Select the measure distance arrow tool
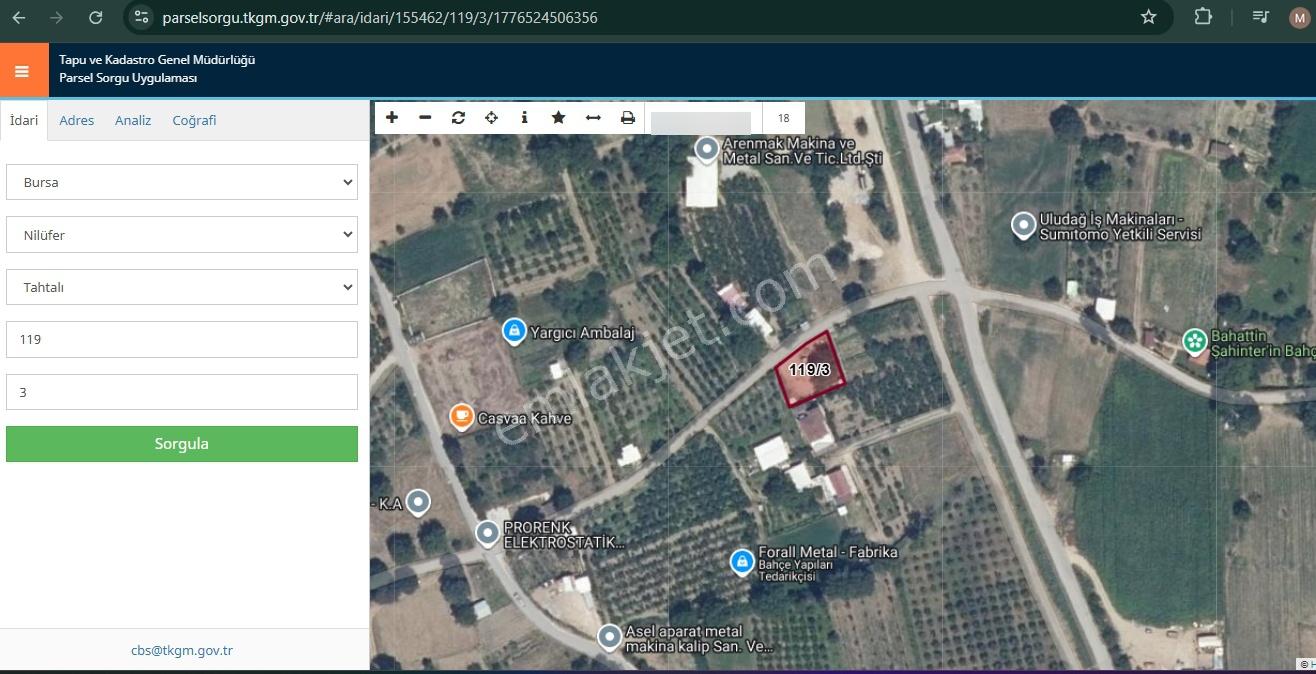1316x674 pixels. pyautogui.click(x=593, y=118)
